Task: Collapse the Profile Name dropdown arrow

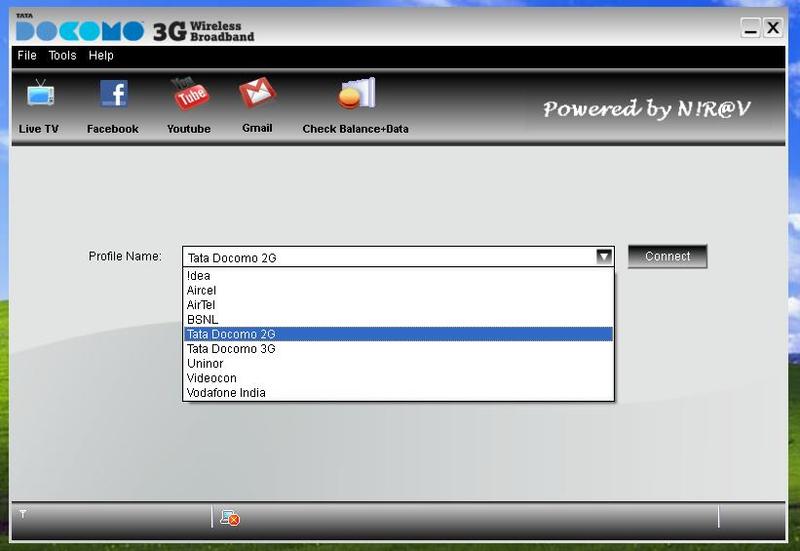Action: [603, 257]
